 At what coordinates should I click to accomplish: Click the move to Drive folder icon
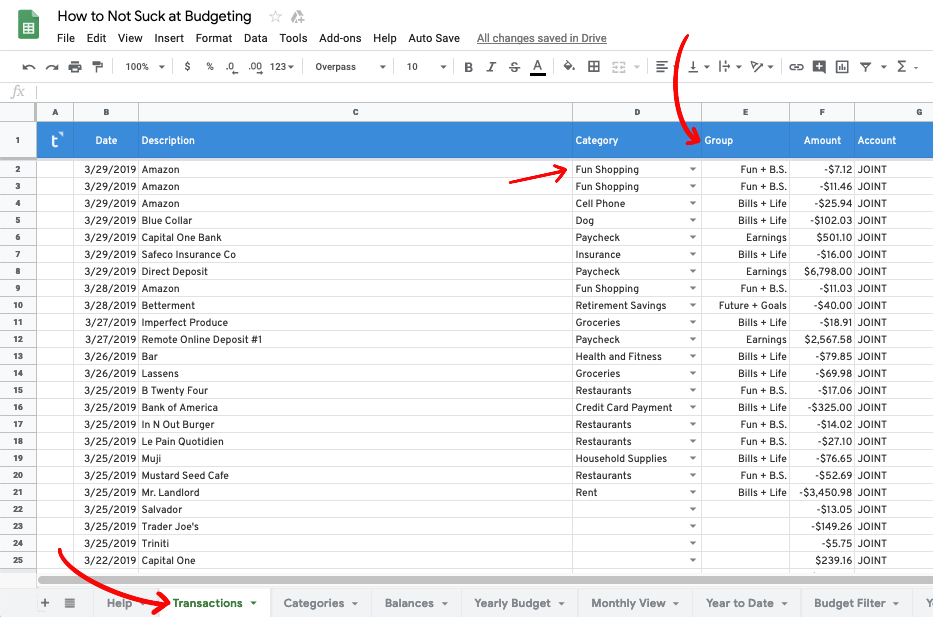[298, 17]
